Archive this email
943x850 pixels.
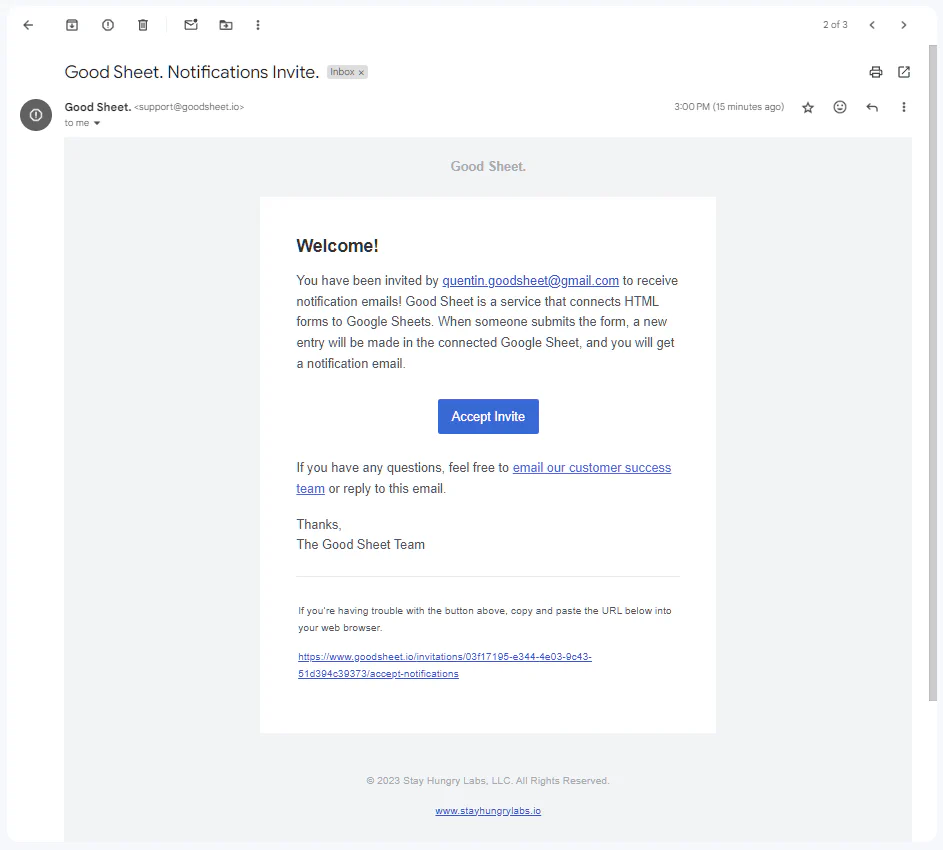pos(72,25)
